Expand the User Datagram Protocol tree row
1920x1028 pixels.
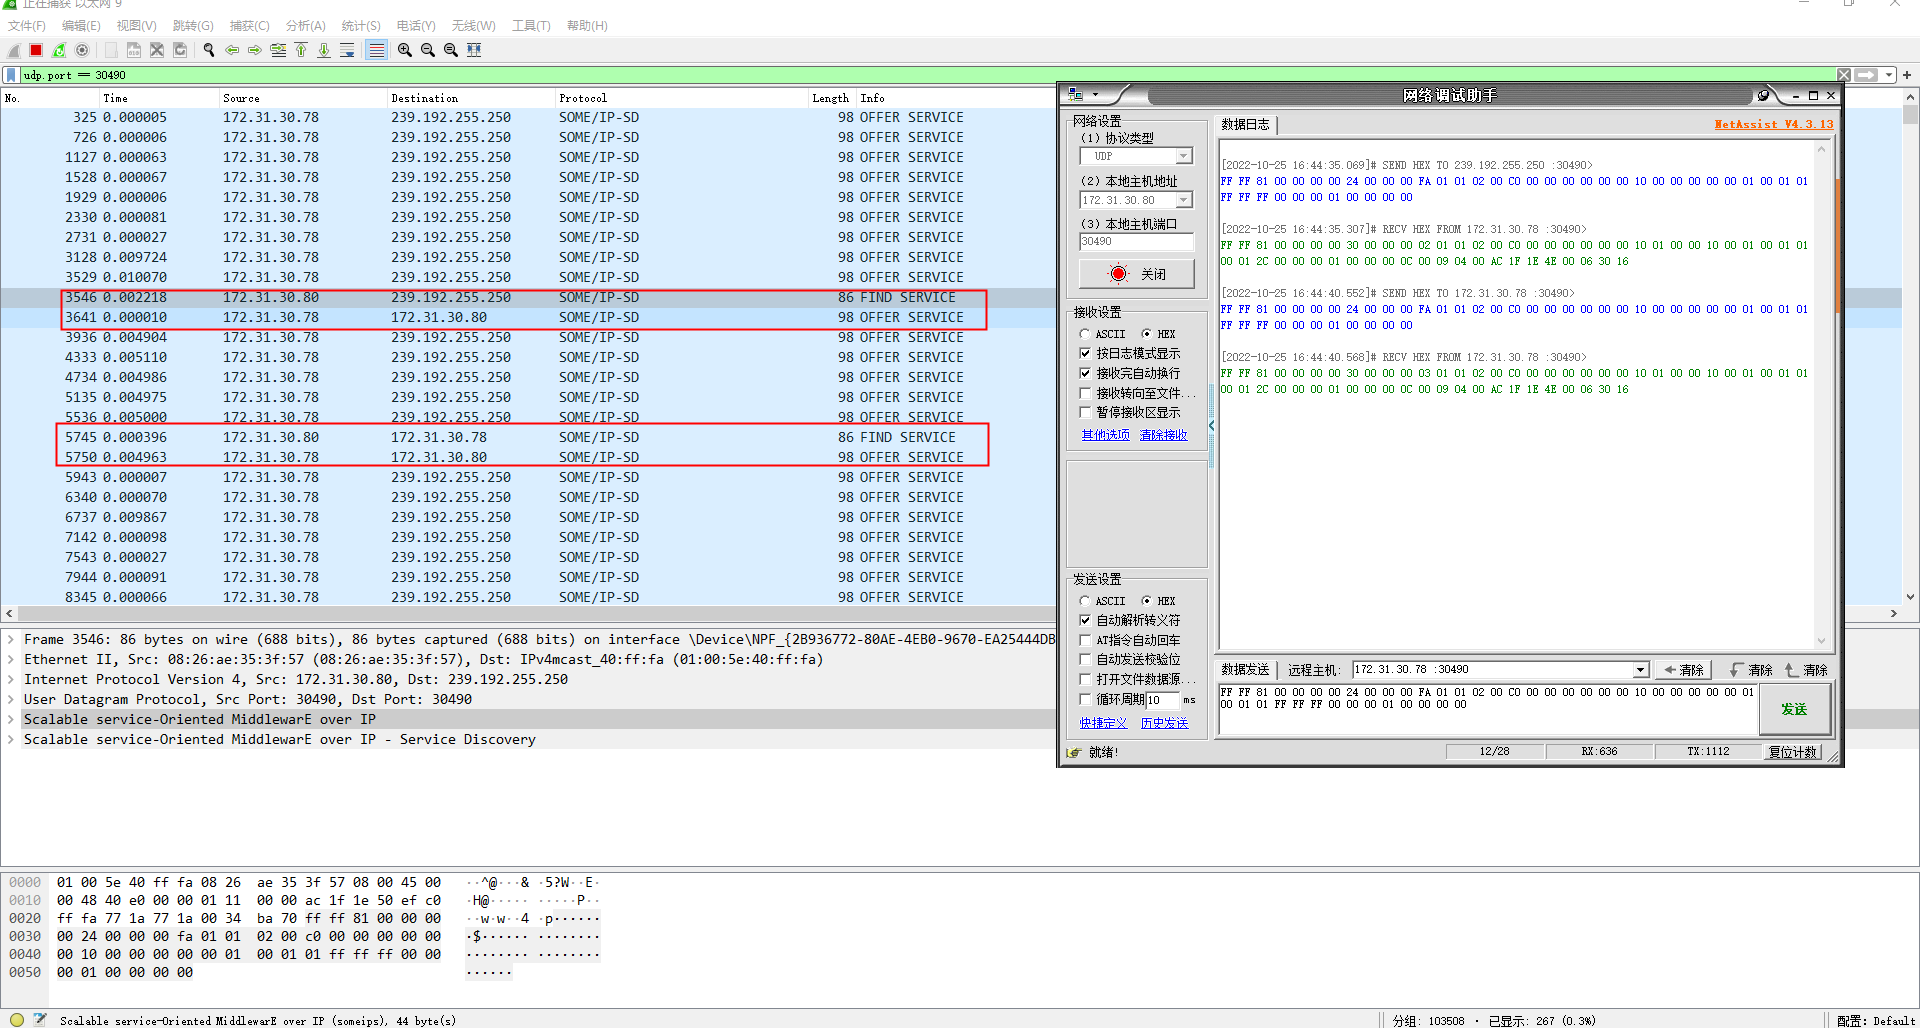(11, 700)
